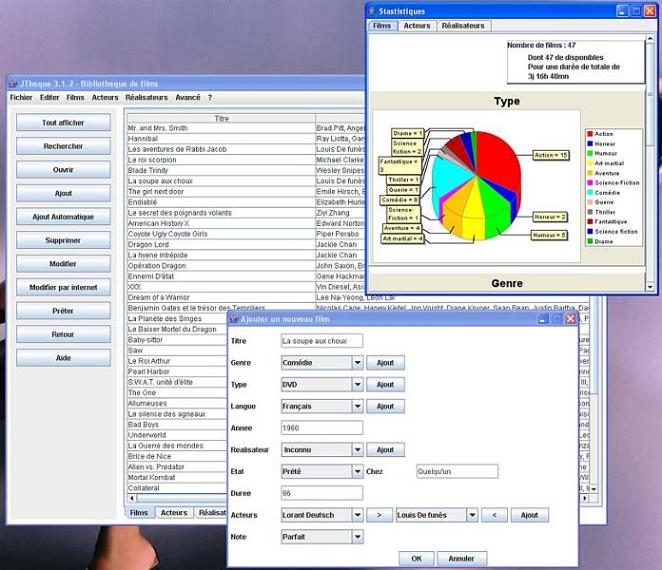662x570 pixels.
Task: Click OK in Ajouter un nouveau film
Action: pyautogui.click(x=416, y=559)
